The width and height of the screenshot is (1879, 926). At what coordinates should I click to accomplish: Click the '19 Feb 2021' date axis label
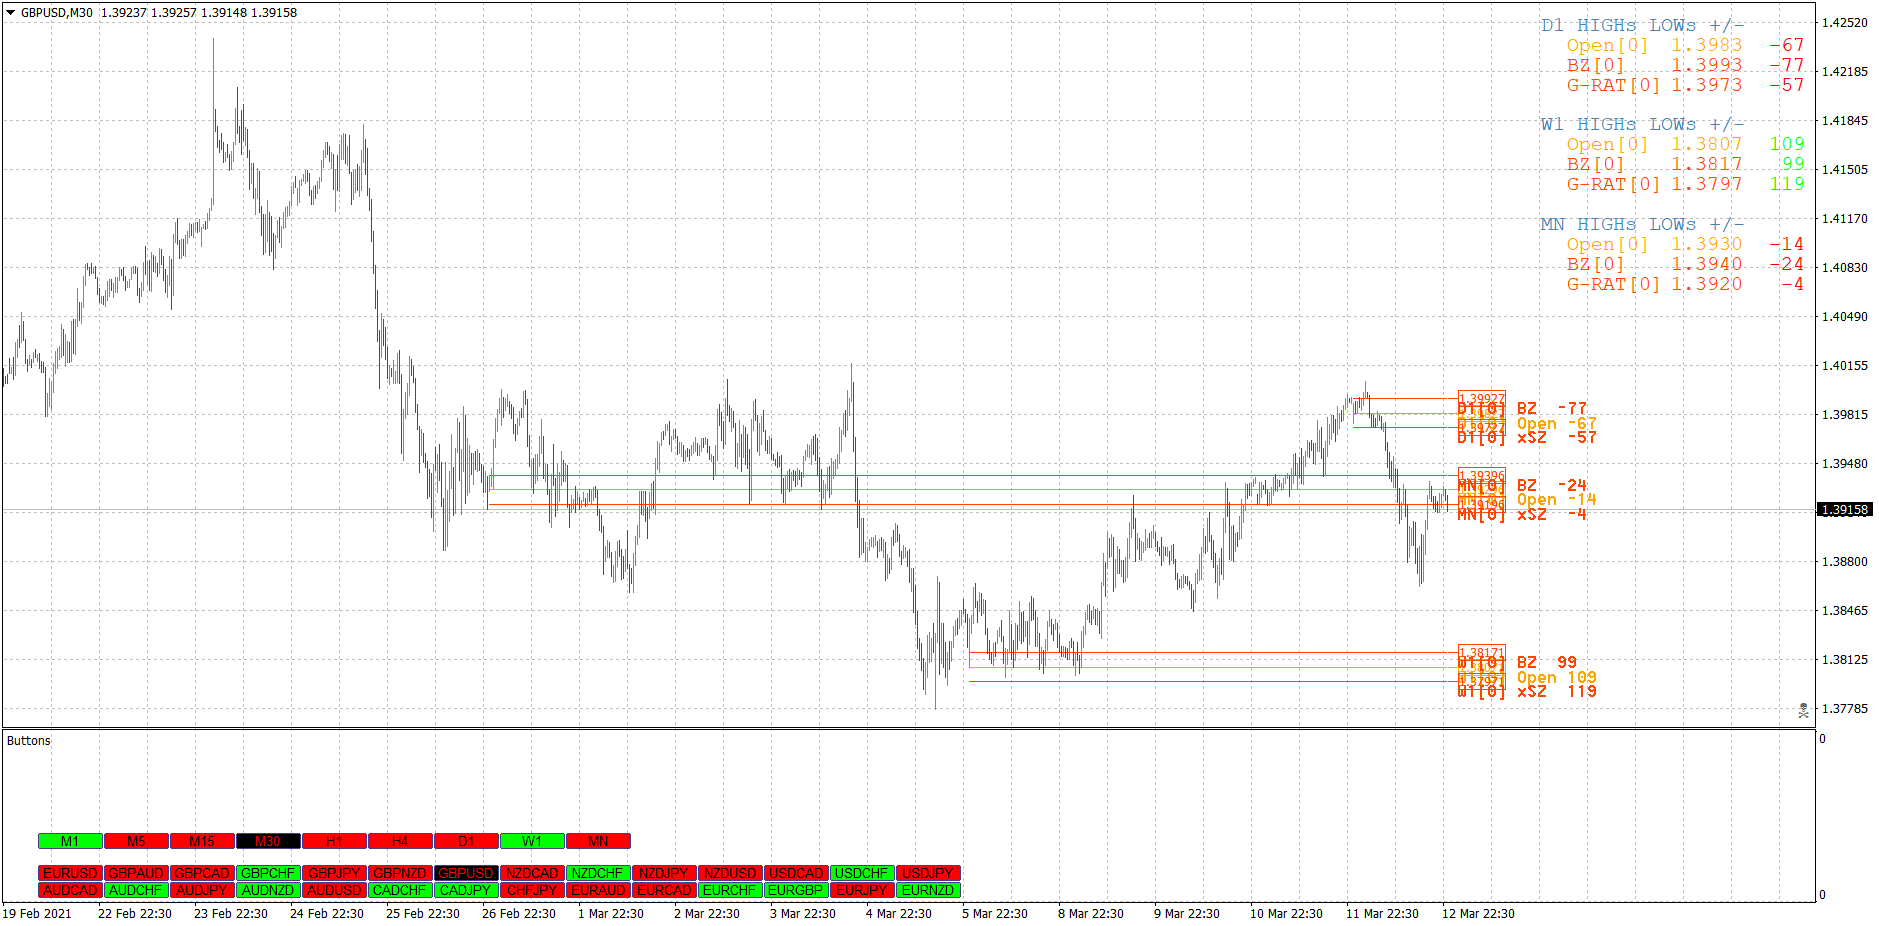pos(37,914)
